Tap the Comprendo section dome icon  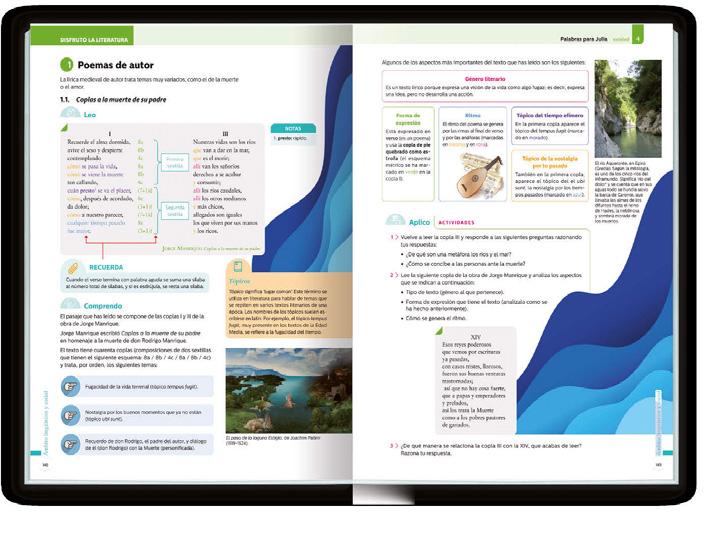tap(70, 303)
